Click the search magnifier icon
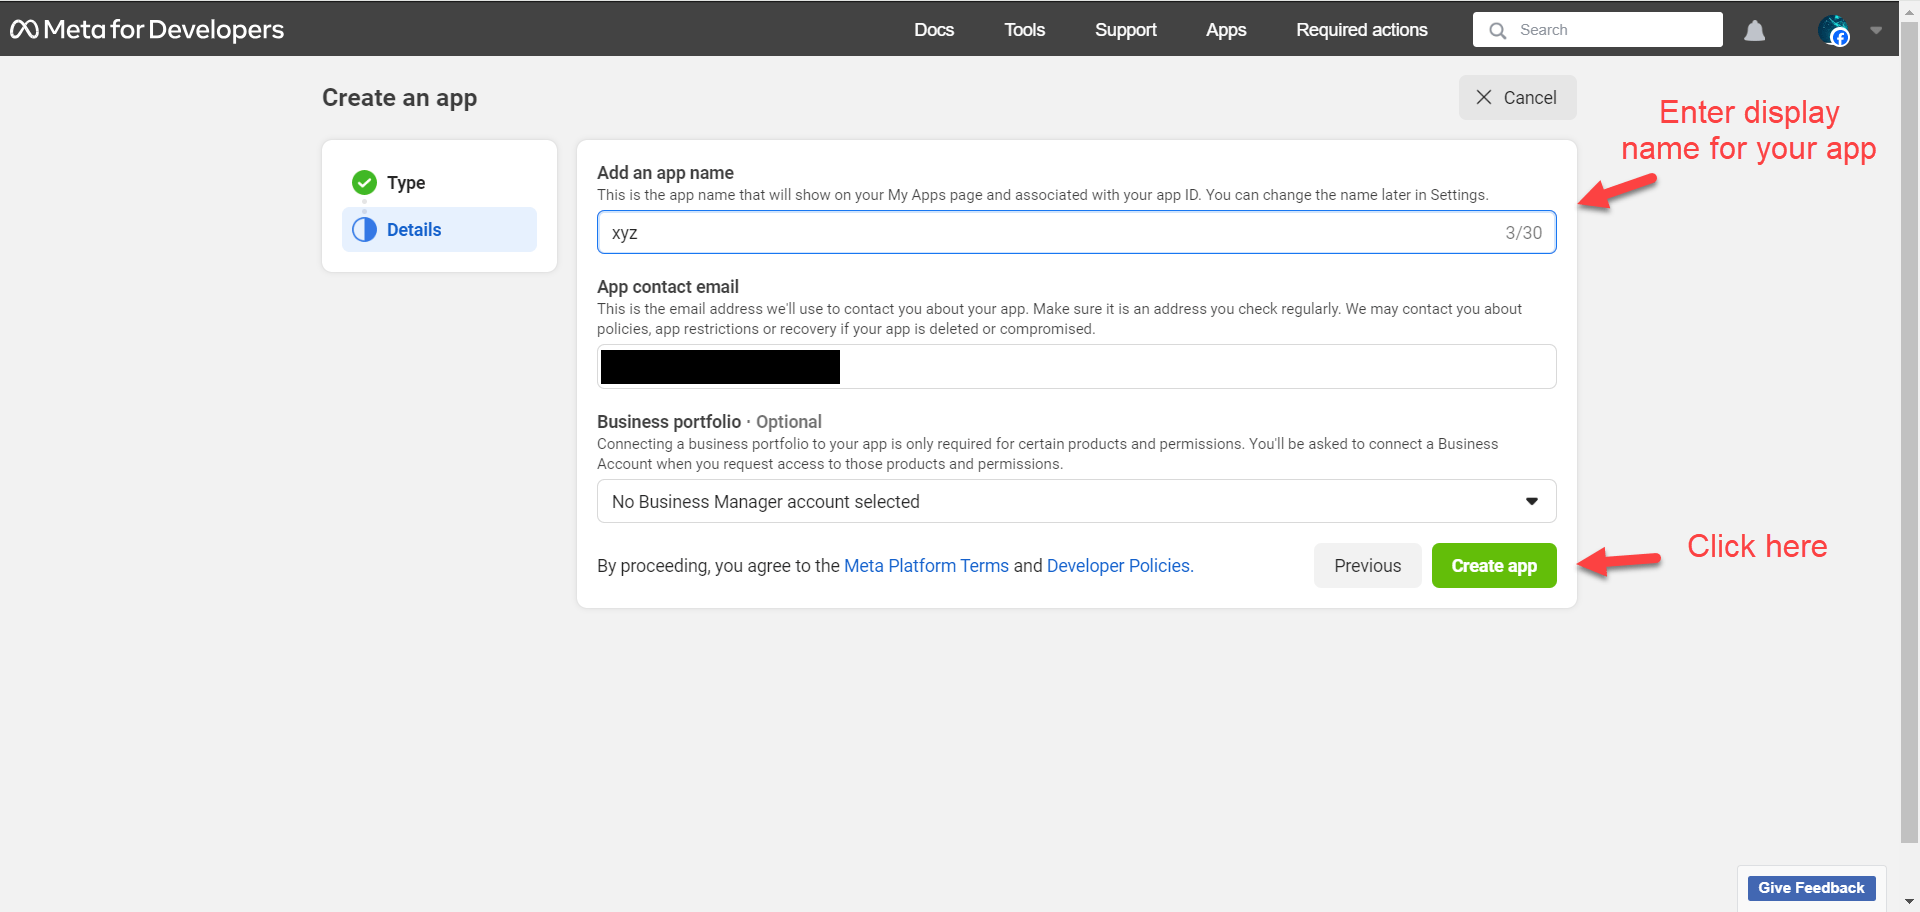Screen dimensions: 1920x912 coord(1497,31)
